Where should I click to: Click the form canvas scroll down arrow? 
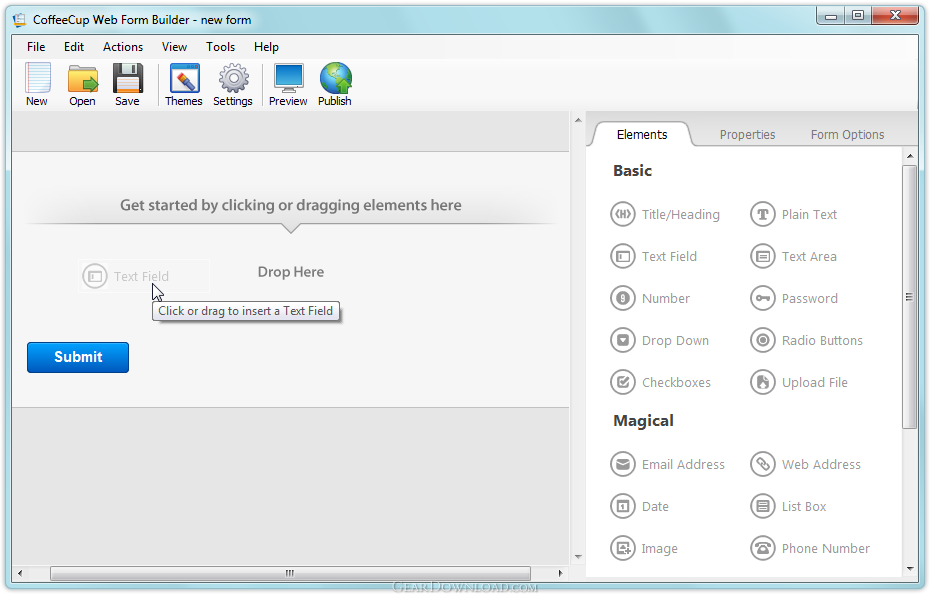tap(578, 557)
